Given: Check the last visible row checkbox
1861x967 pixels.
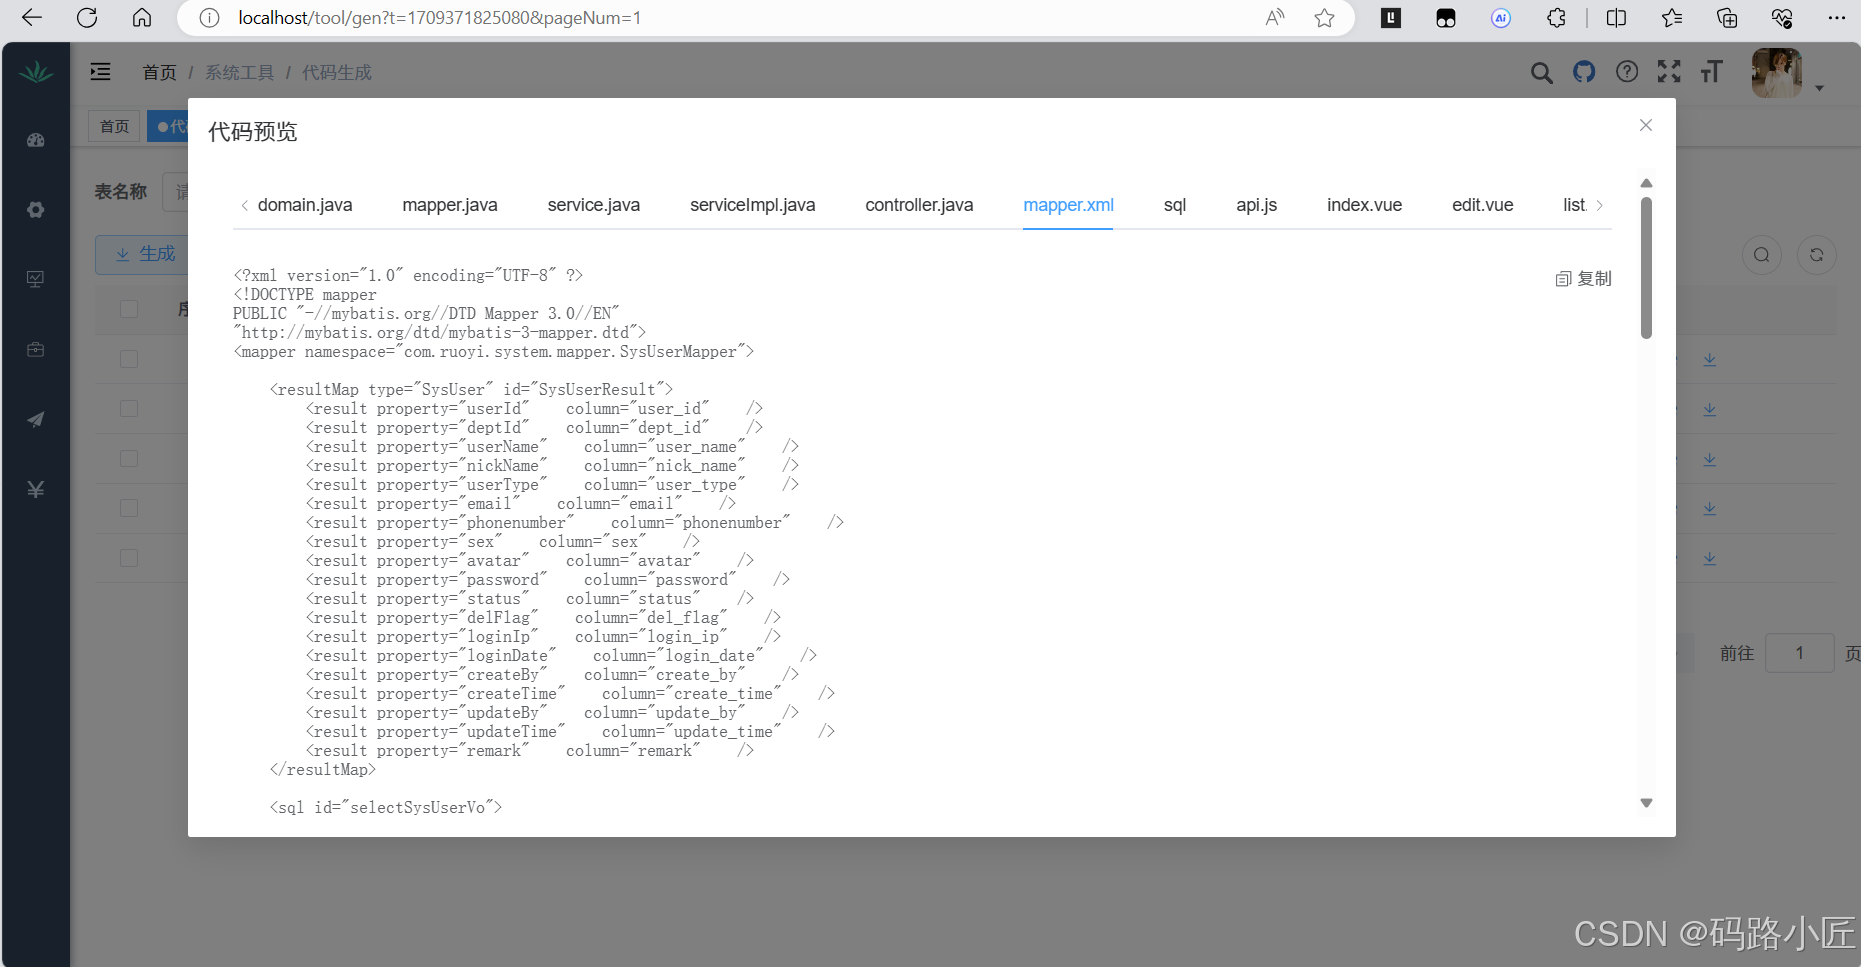Looking at the screenshot, I should 128,558.
